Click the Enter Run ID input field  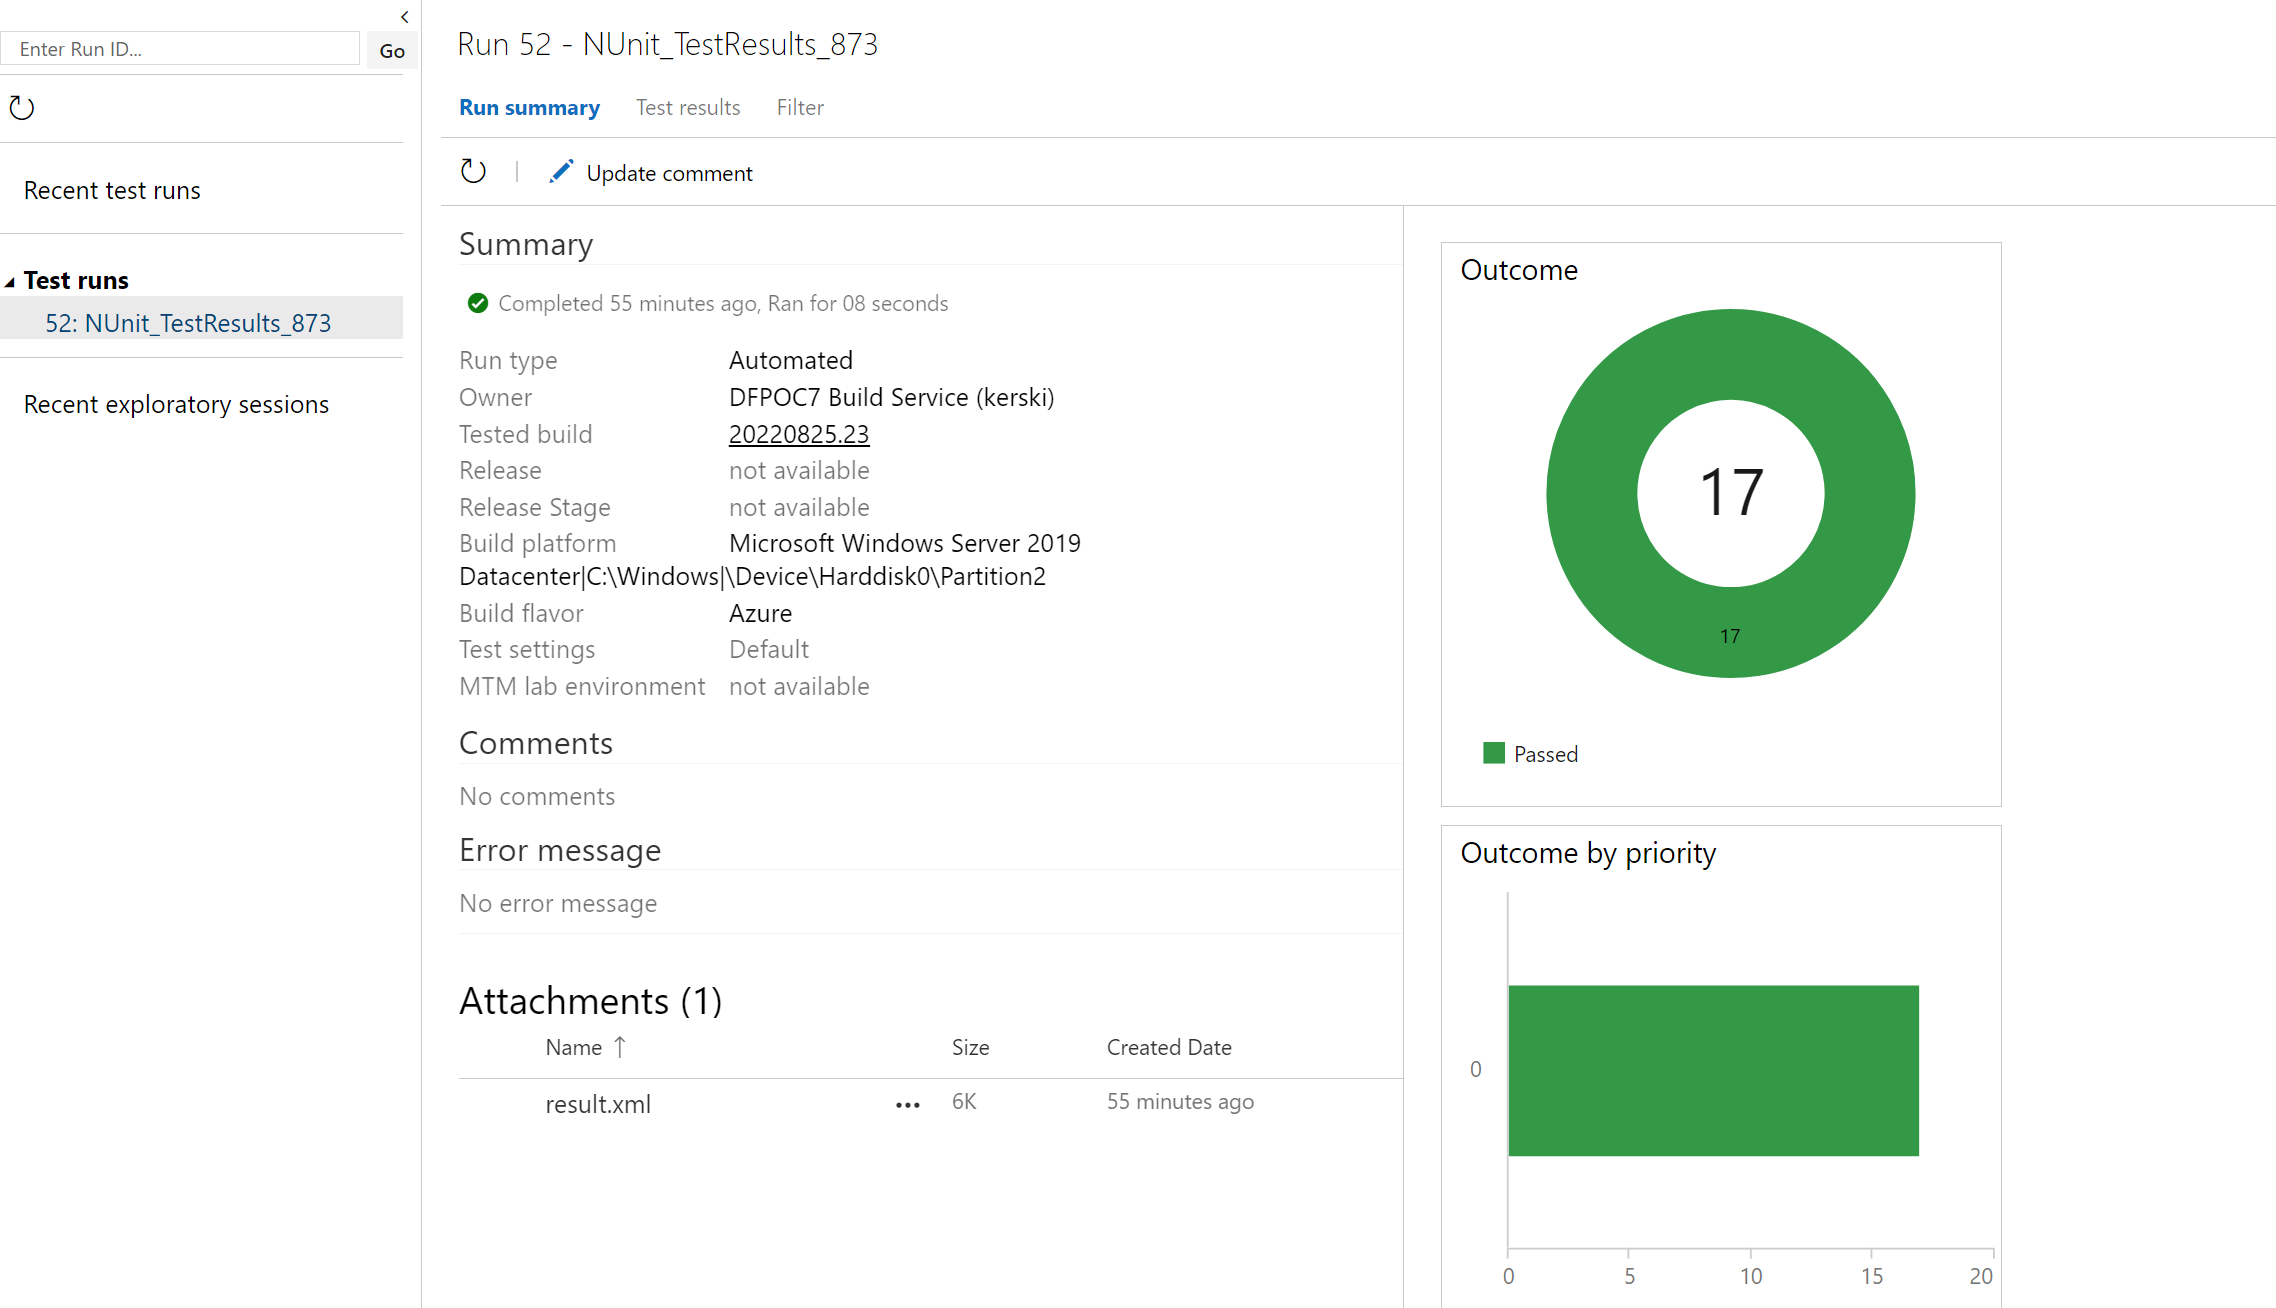pyautogui.click(x=180, y=49)
